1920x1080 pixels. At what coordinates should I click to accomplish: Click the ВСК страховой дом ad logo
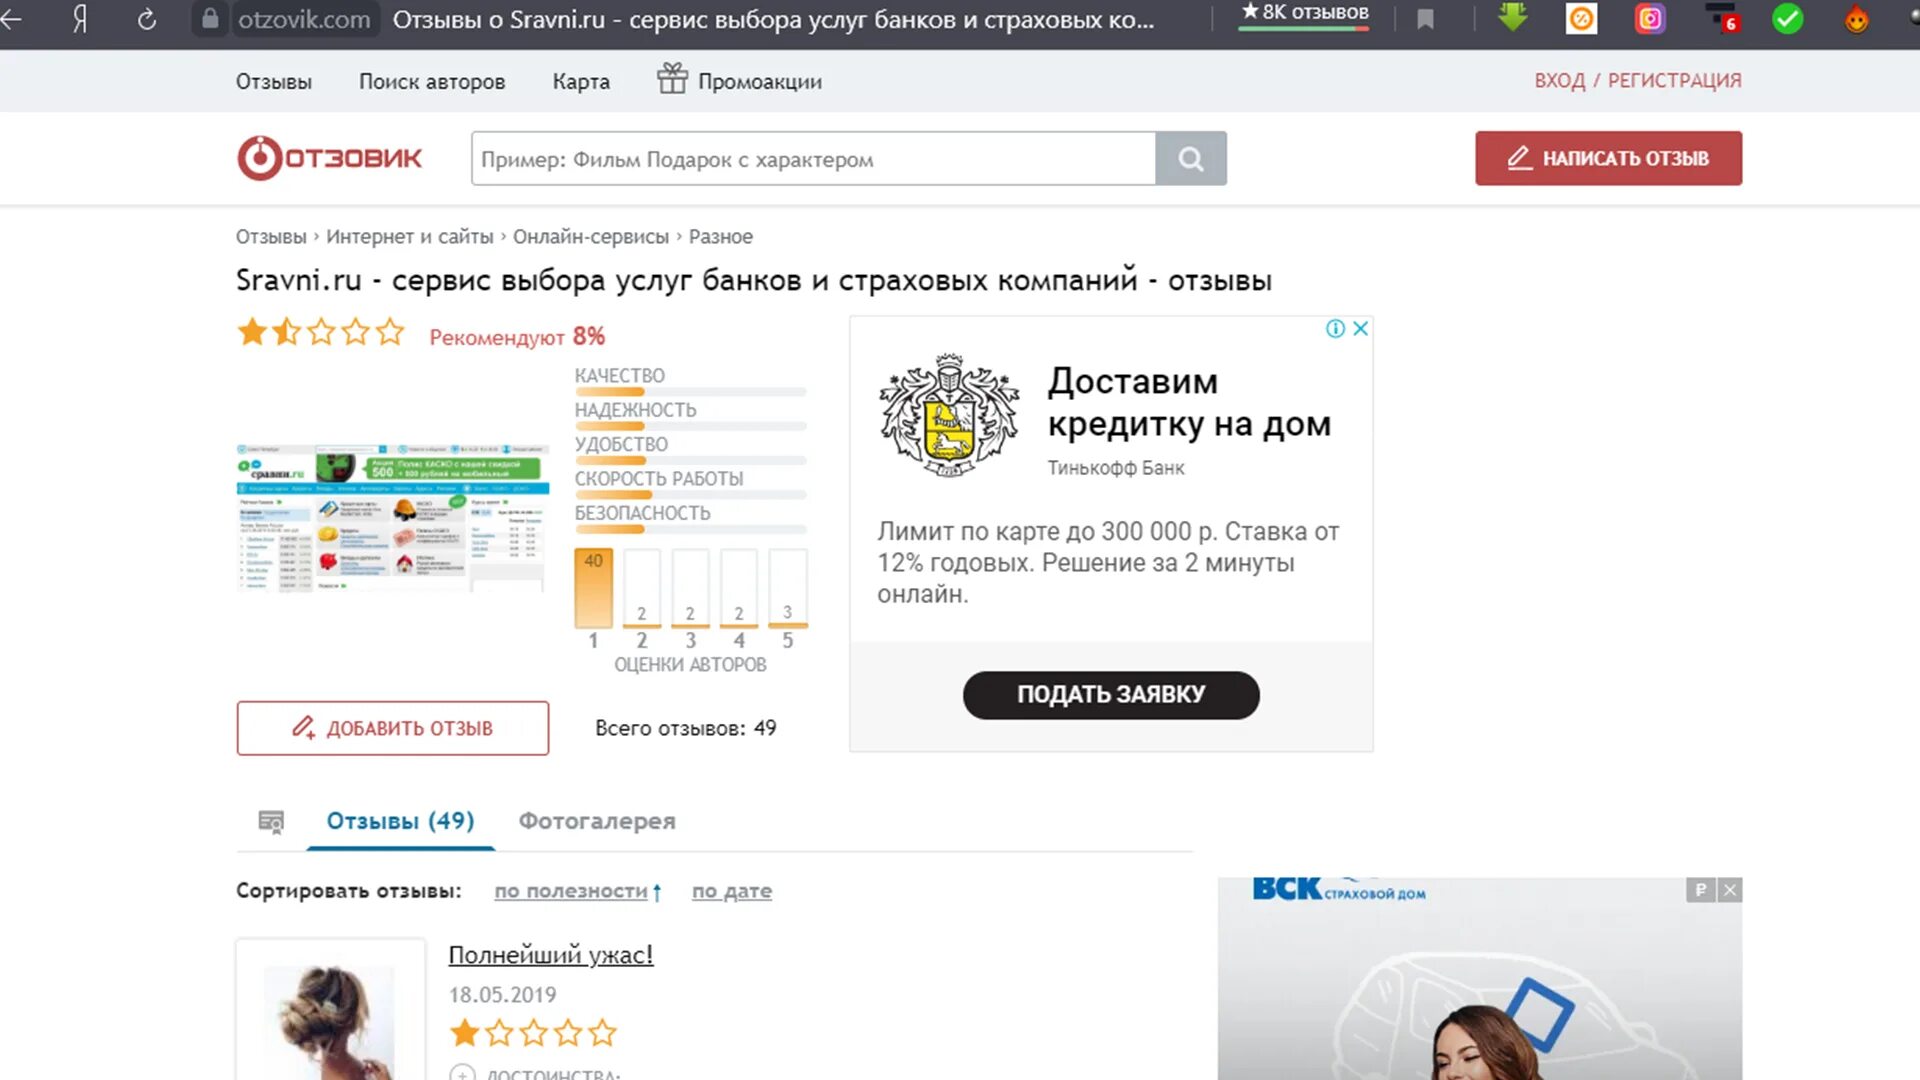(x=1339, y=889)
